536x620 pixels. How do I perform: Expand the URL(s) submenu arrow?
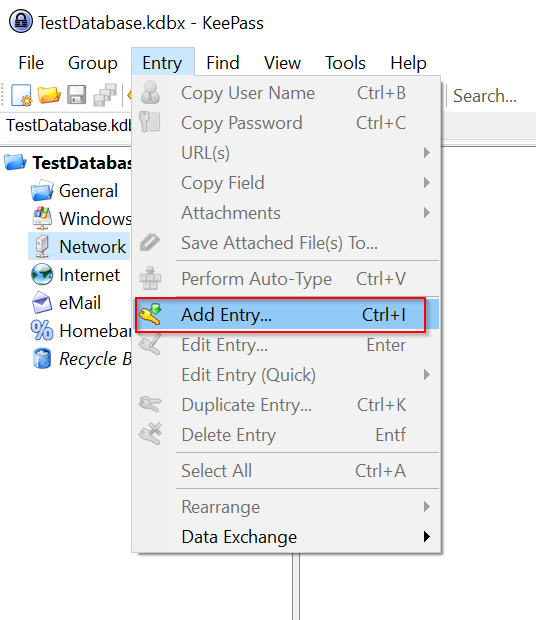click(427, 152)
